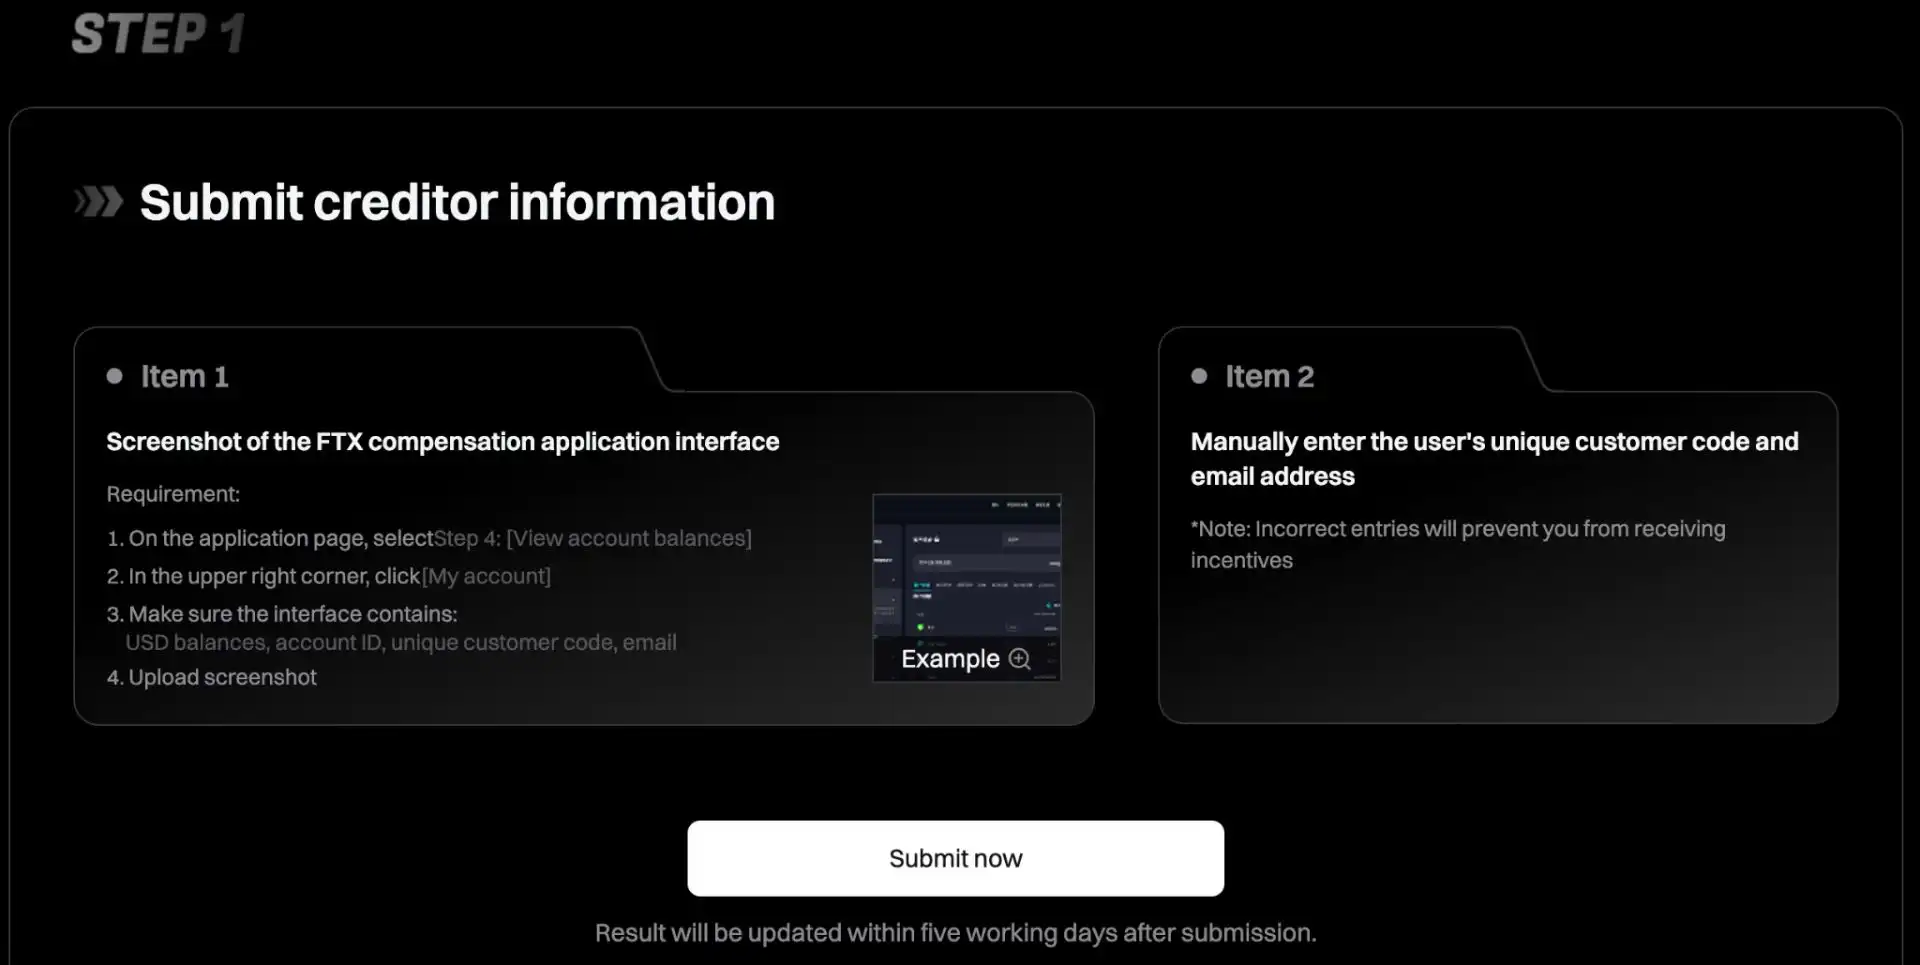Click the STEP 1 title
This screenshot has height=965, width=1920.
pos(158,33)
